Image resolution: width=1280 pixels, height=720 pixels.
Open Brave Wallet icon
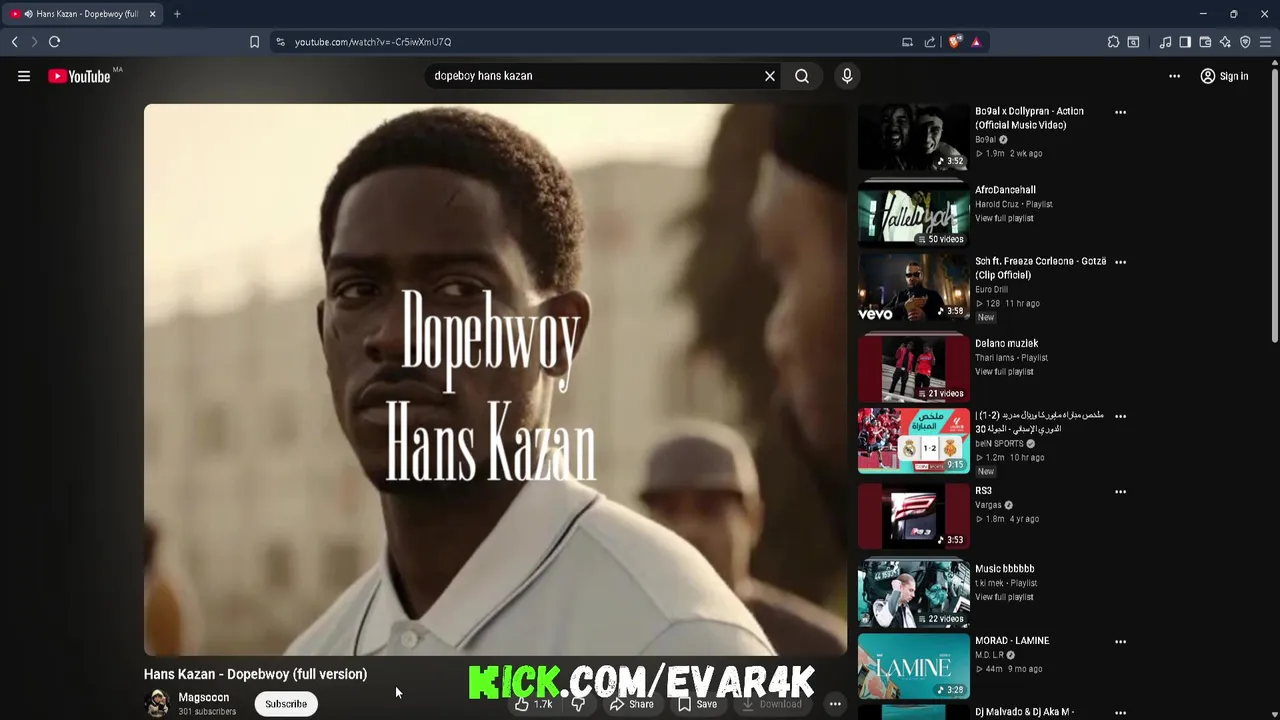click(1205, 42)
